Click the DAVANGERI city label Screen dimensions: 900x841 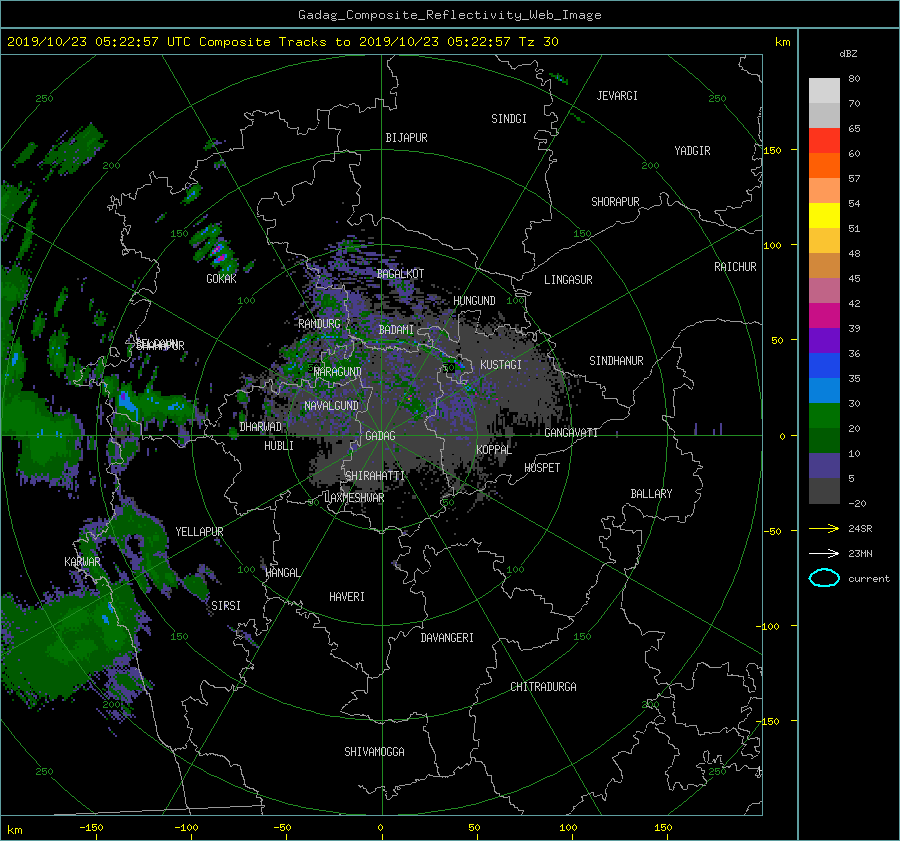(x=447, y=638)
